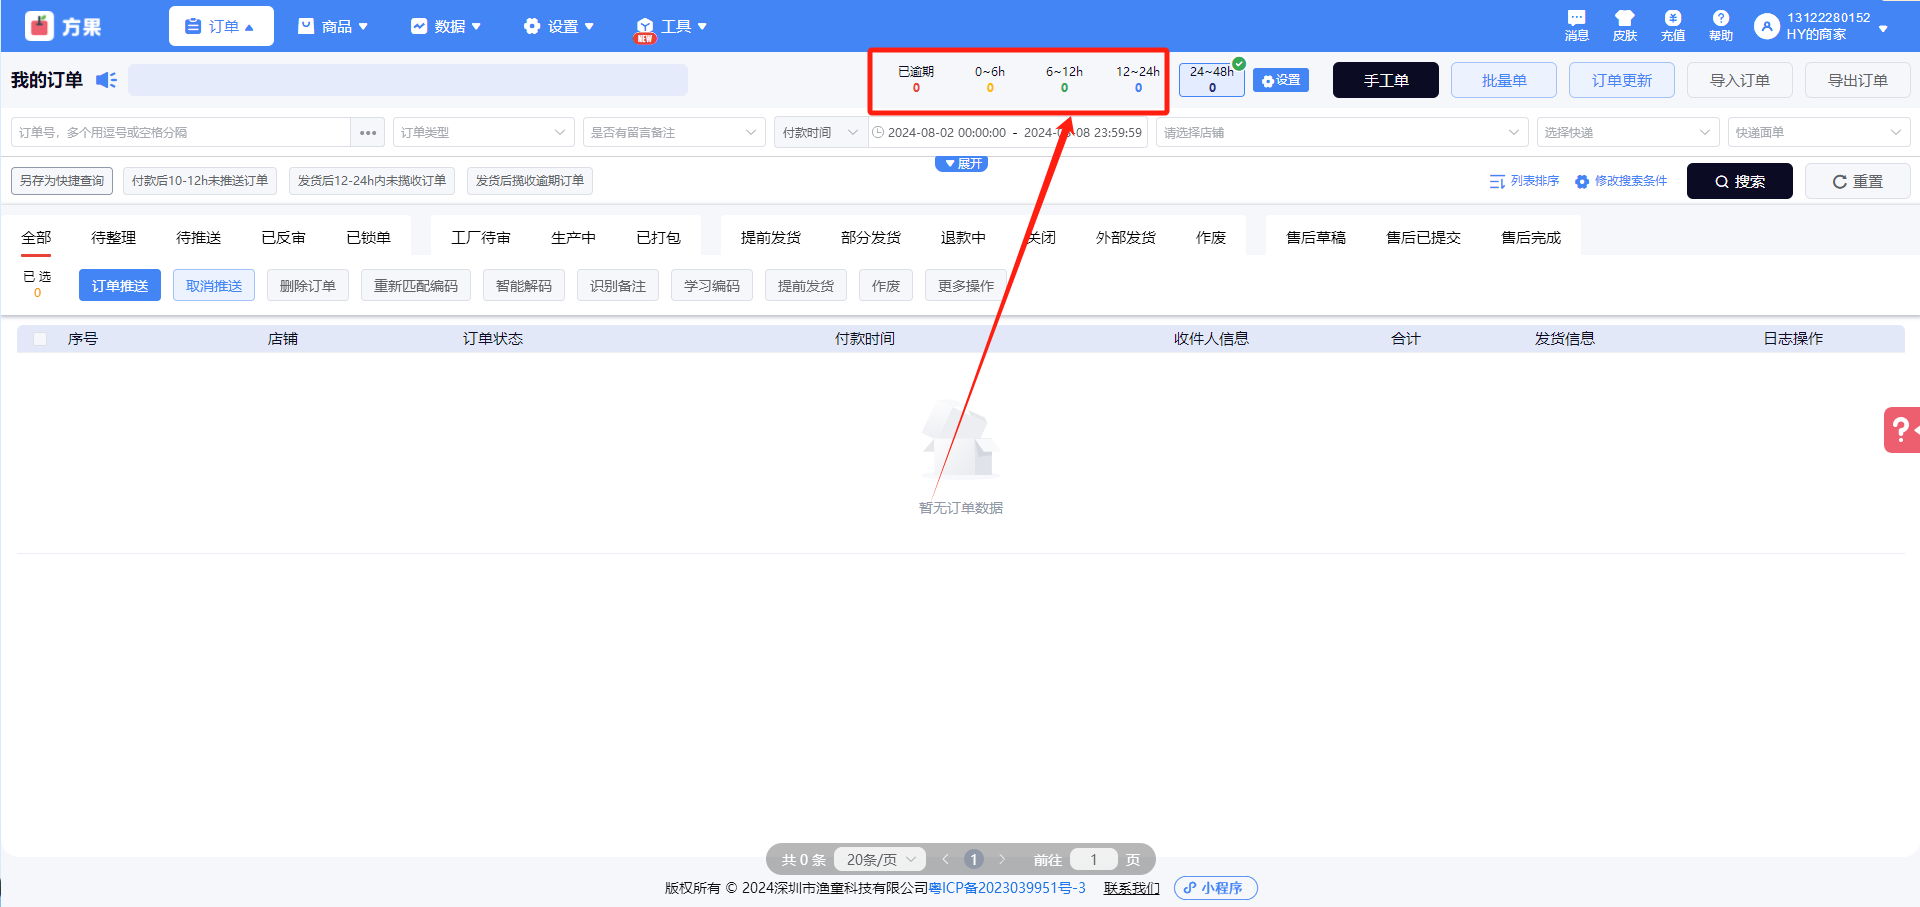Screen dimensions: 1920x907
Task: Open the 帮助 help icon
Action: pyautogui.click(x=1720, y=26)
